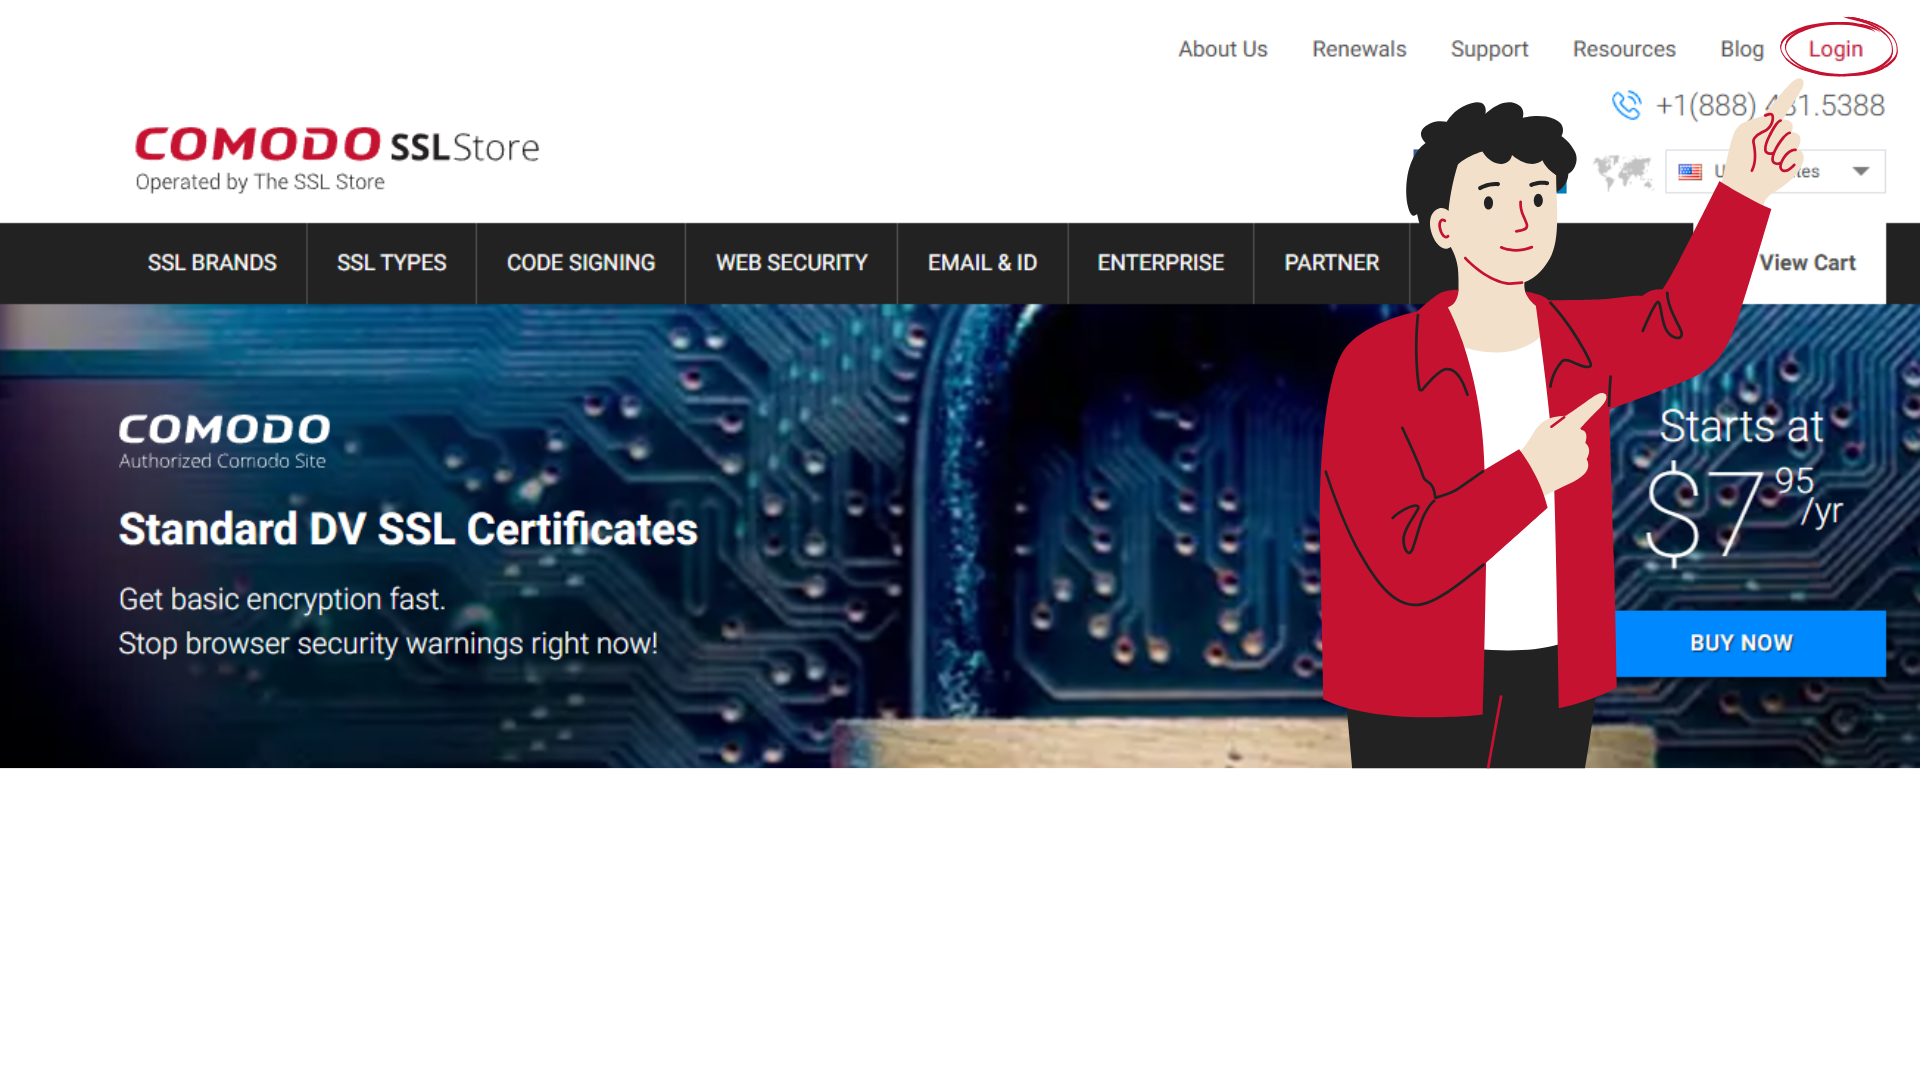Open the Blog link
Screen dimensions: 1920x1080
point(1741,49)
